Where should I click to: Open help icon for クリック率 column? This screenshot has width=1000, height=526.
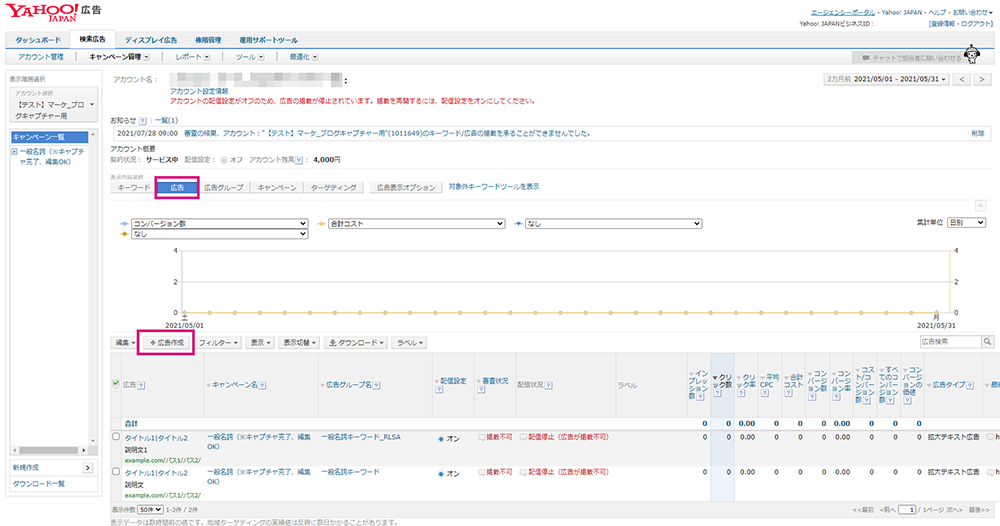(x=741, y=393)
